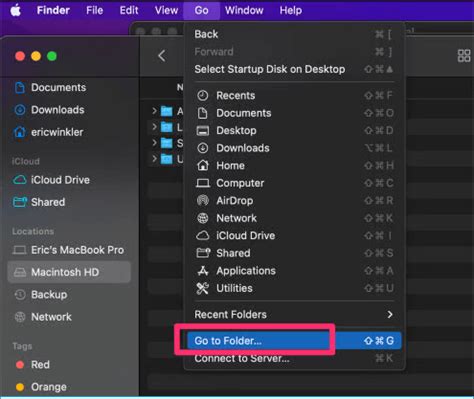Open the View menu

point(166,10)
